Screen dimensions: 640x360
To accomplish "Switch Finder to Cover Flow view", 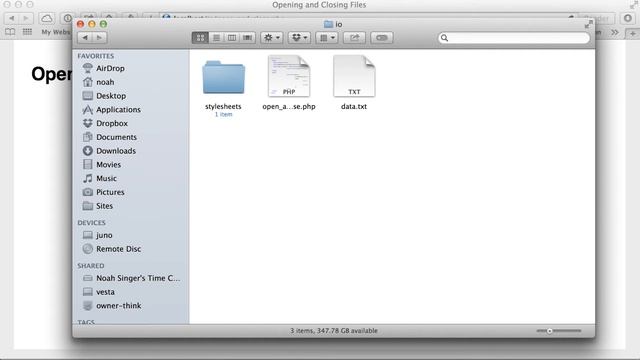I will (x=247, y=38).
